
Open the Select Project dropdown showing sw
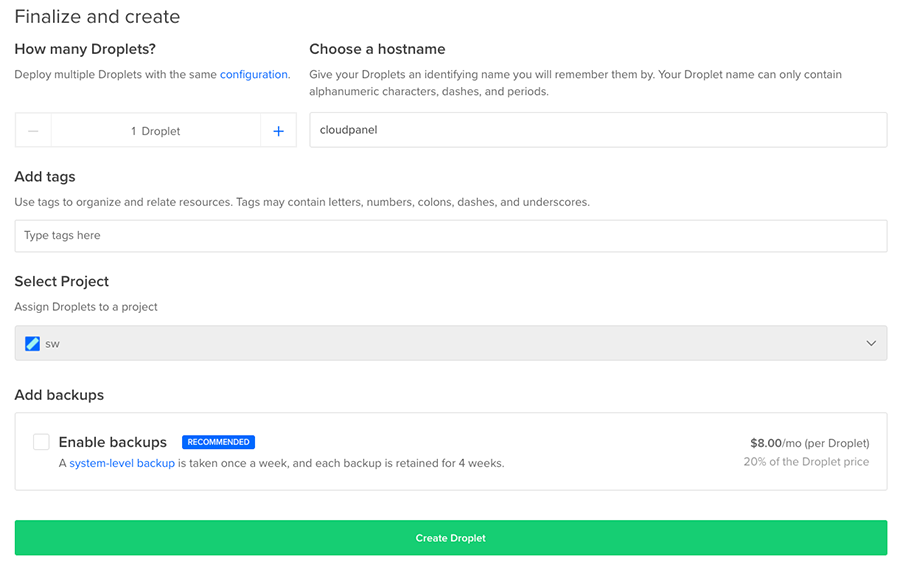(451, 343)
